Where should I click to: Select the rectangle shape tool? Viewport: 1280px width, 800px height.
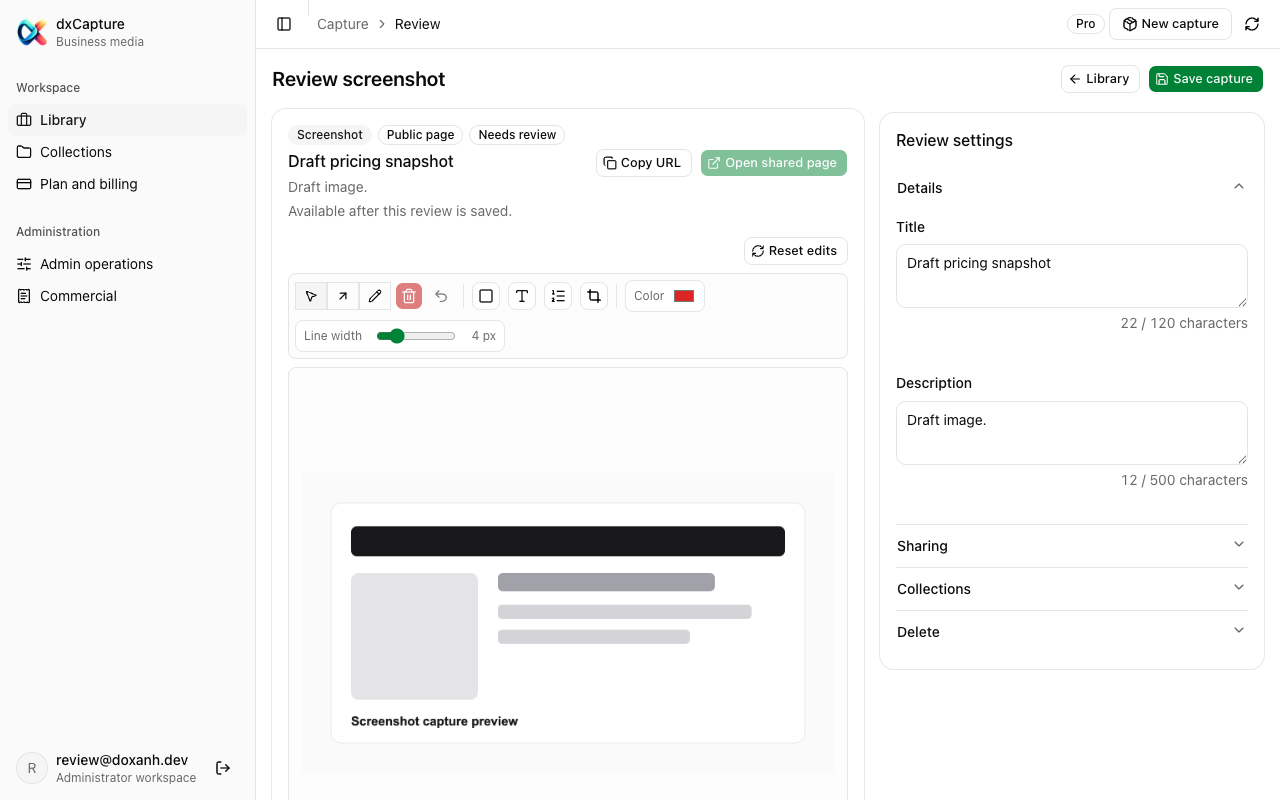pyautogui.click(x=486, y=296)
